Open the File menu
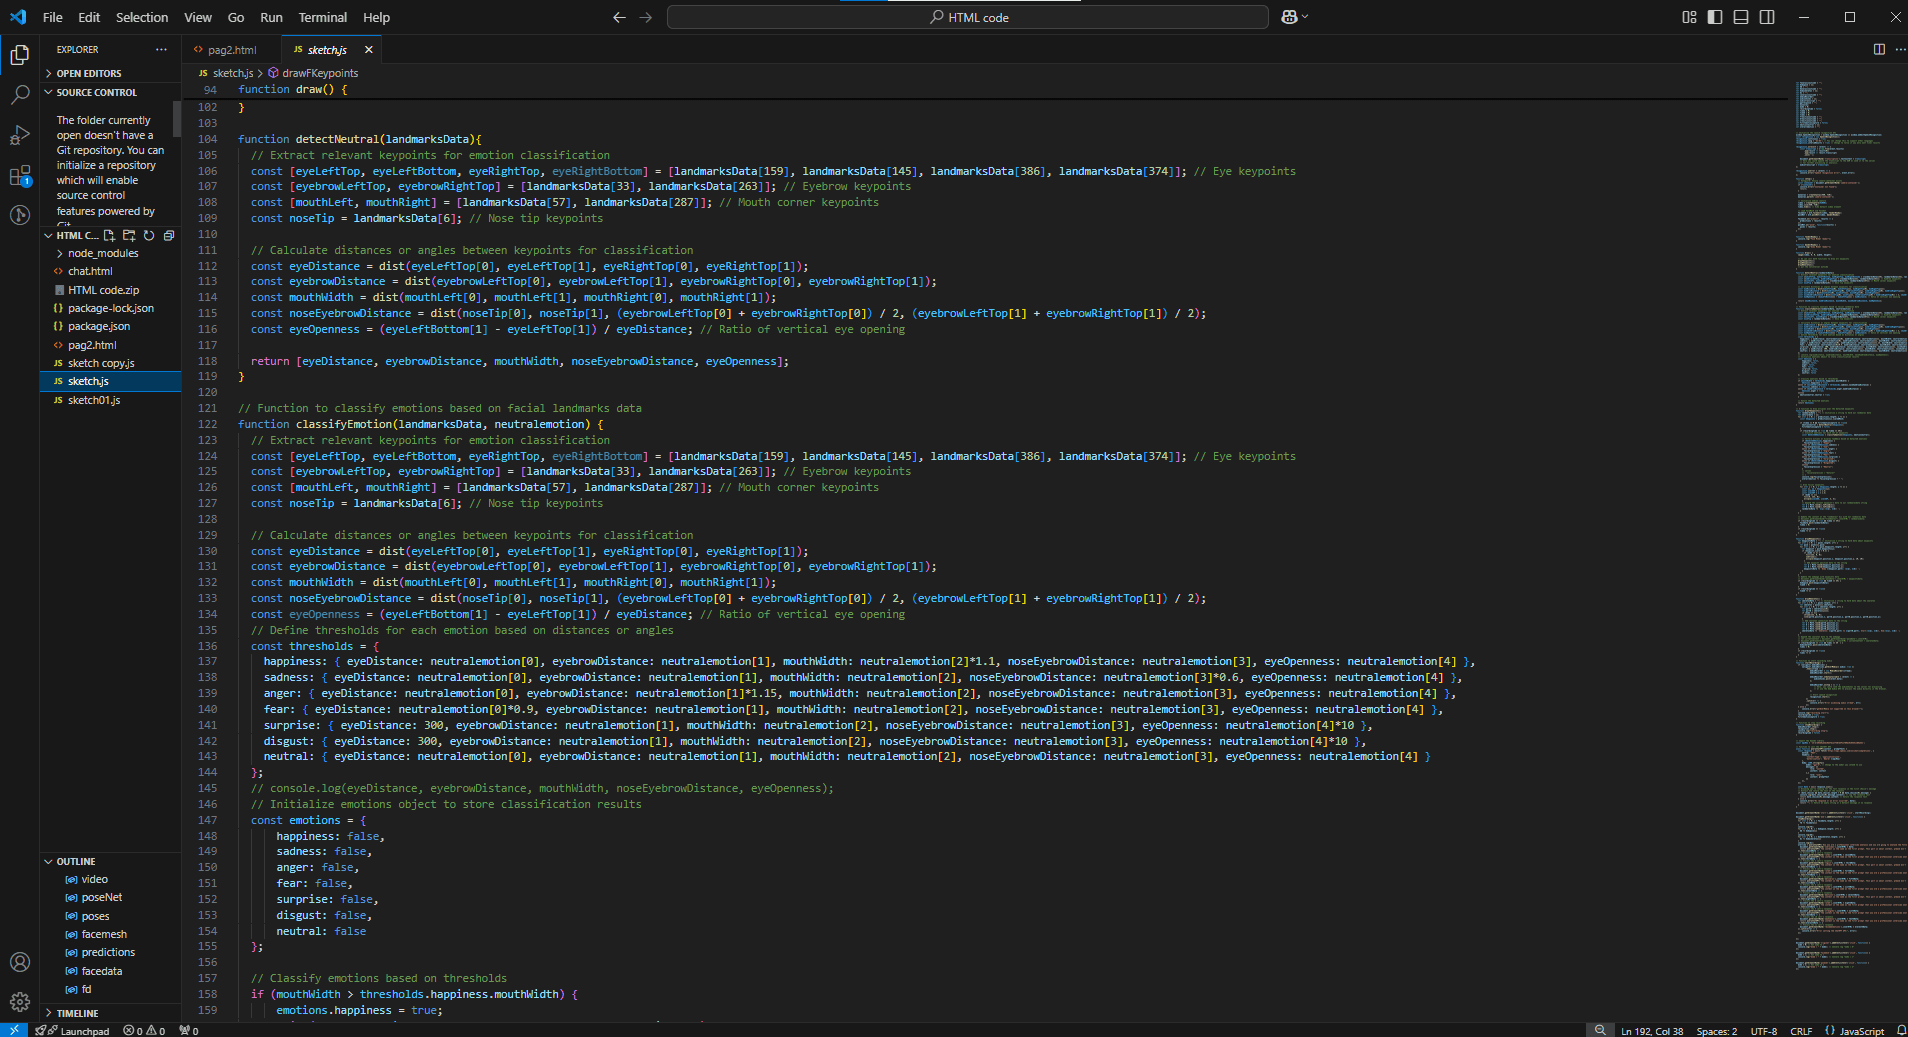The height and width of the screenshot is (1037, 1908). click(x=53, y=17)
